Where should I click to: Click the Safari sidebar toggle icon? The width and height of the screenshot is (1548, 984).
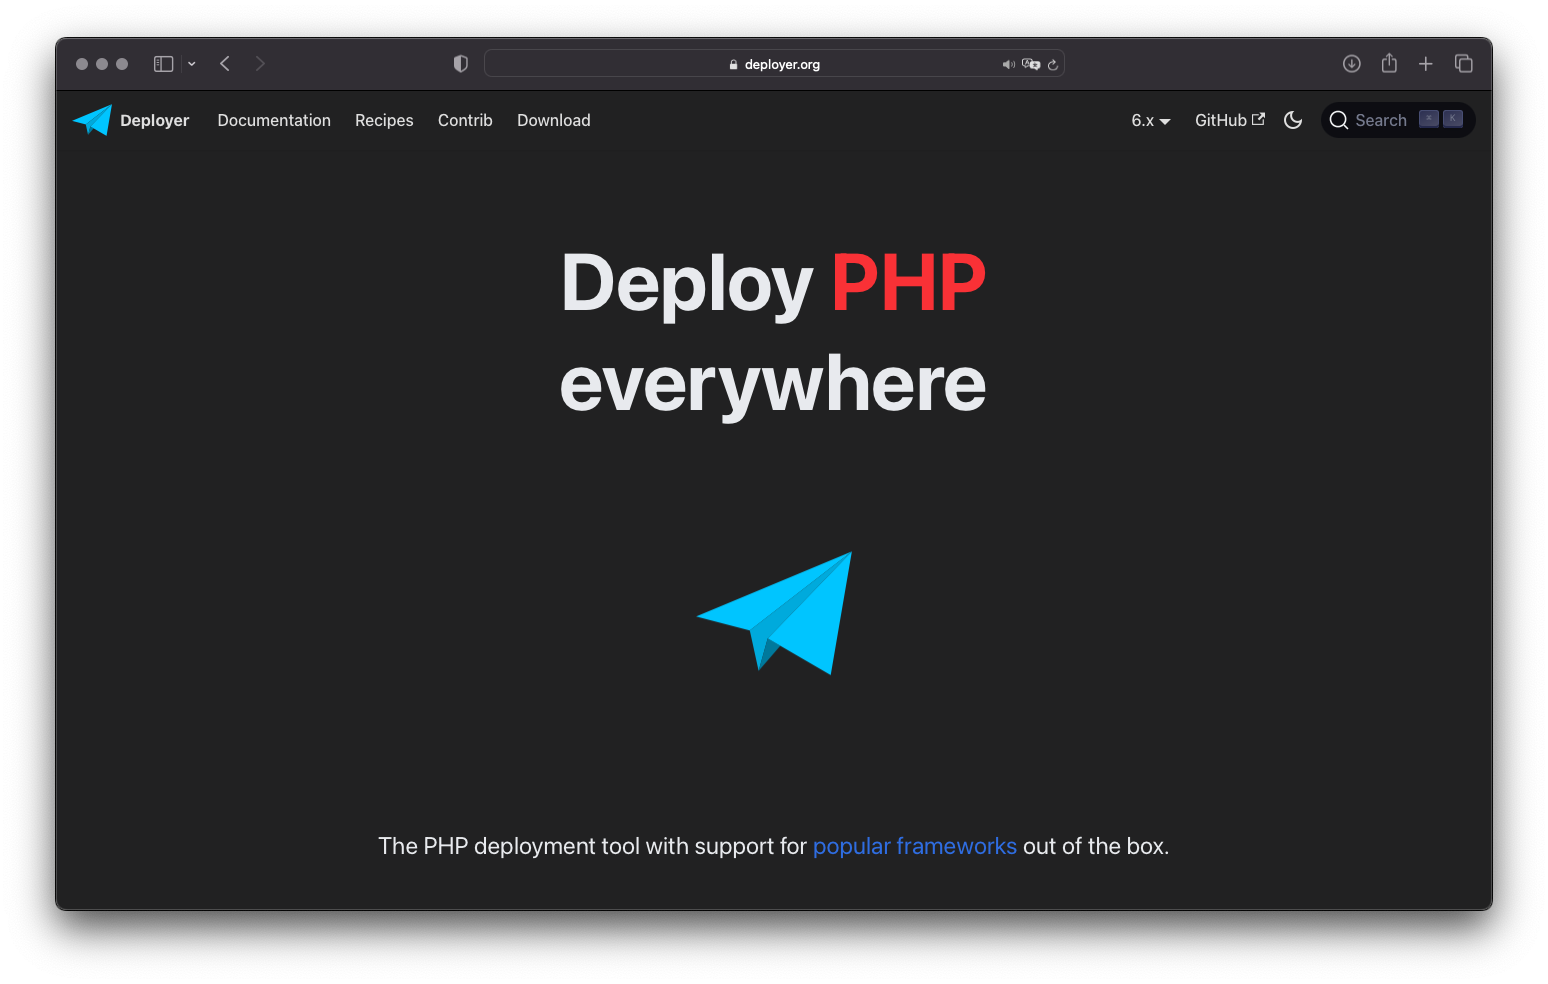point(163,64)
